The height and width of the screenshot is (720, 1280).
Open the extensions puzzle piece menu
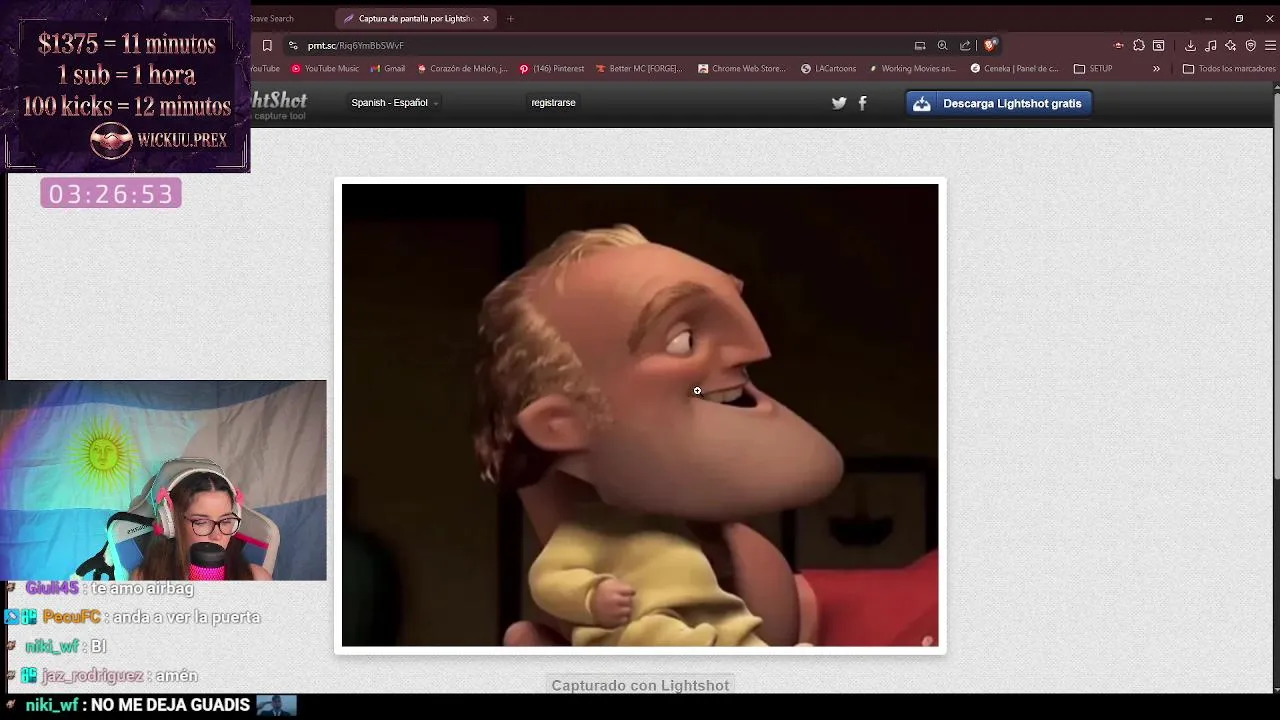[x=1138, y=45]
